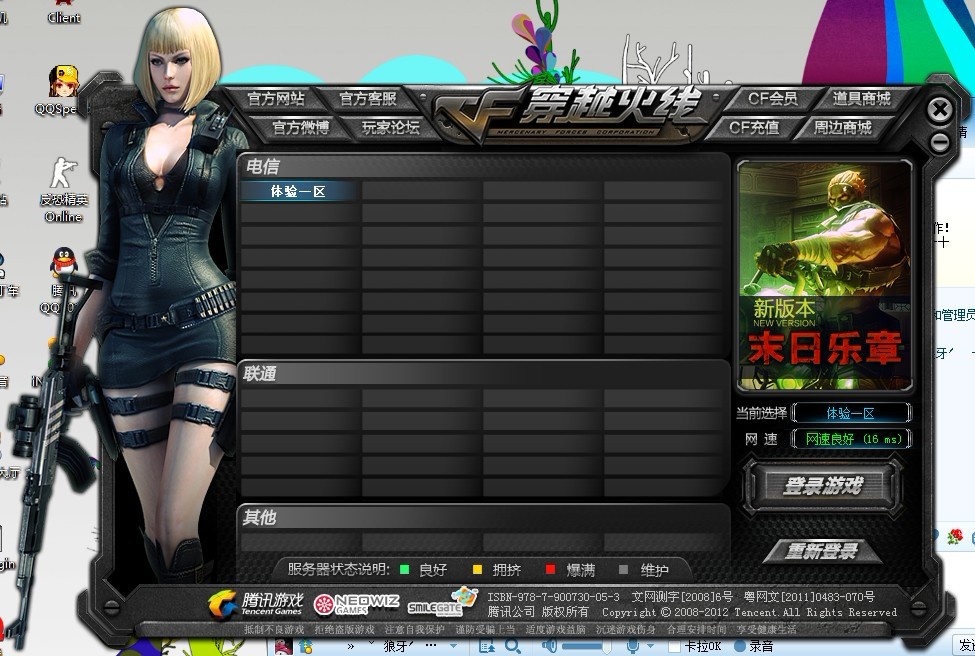Open the CF会员 membership page
This screenshot has width=975, height=656.
click(x=772, y=99)
